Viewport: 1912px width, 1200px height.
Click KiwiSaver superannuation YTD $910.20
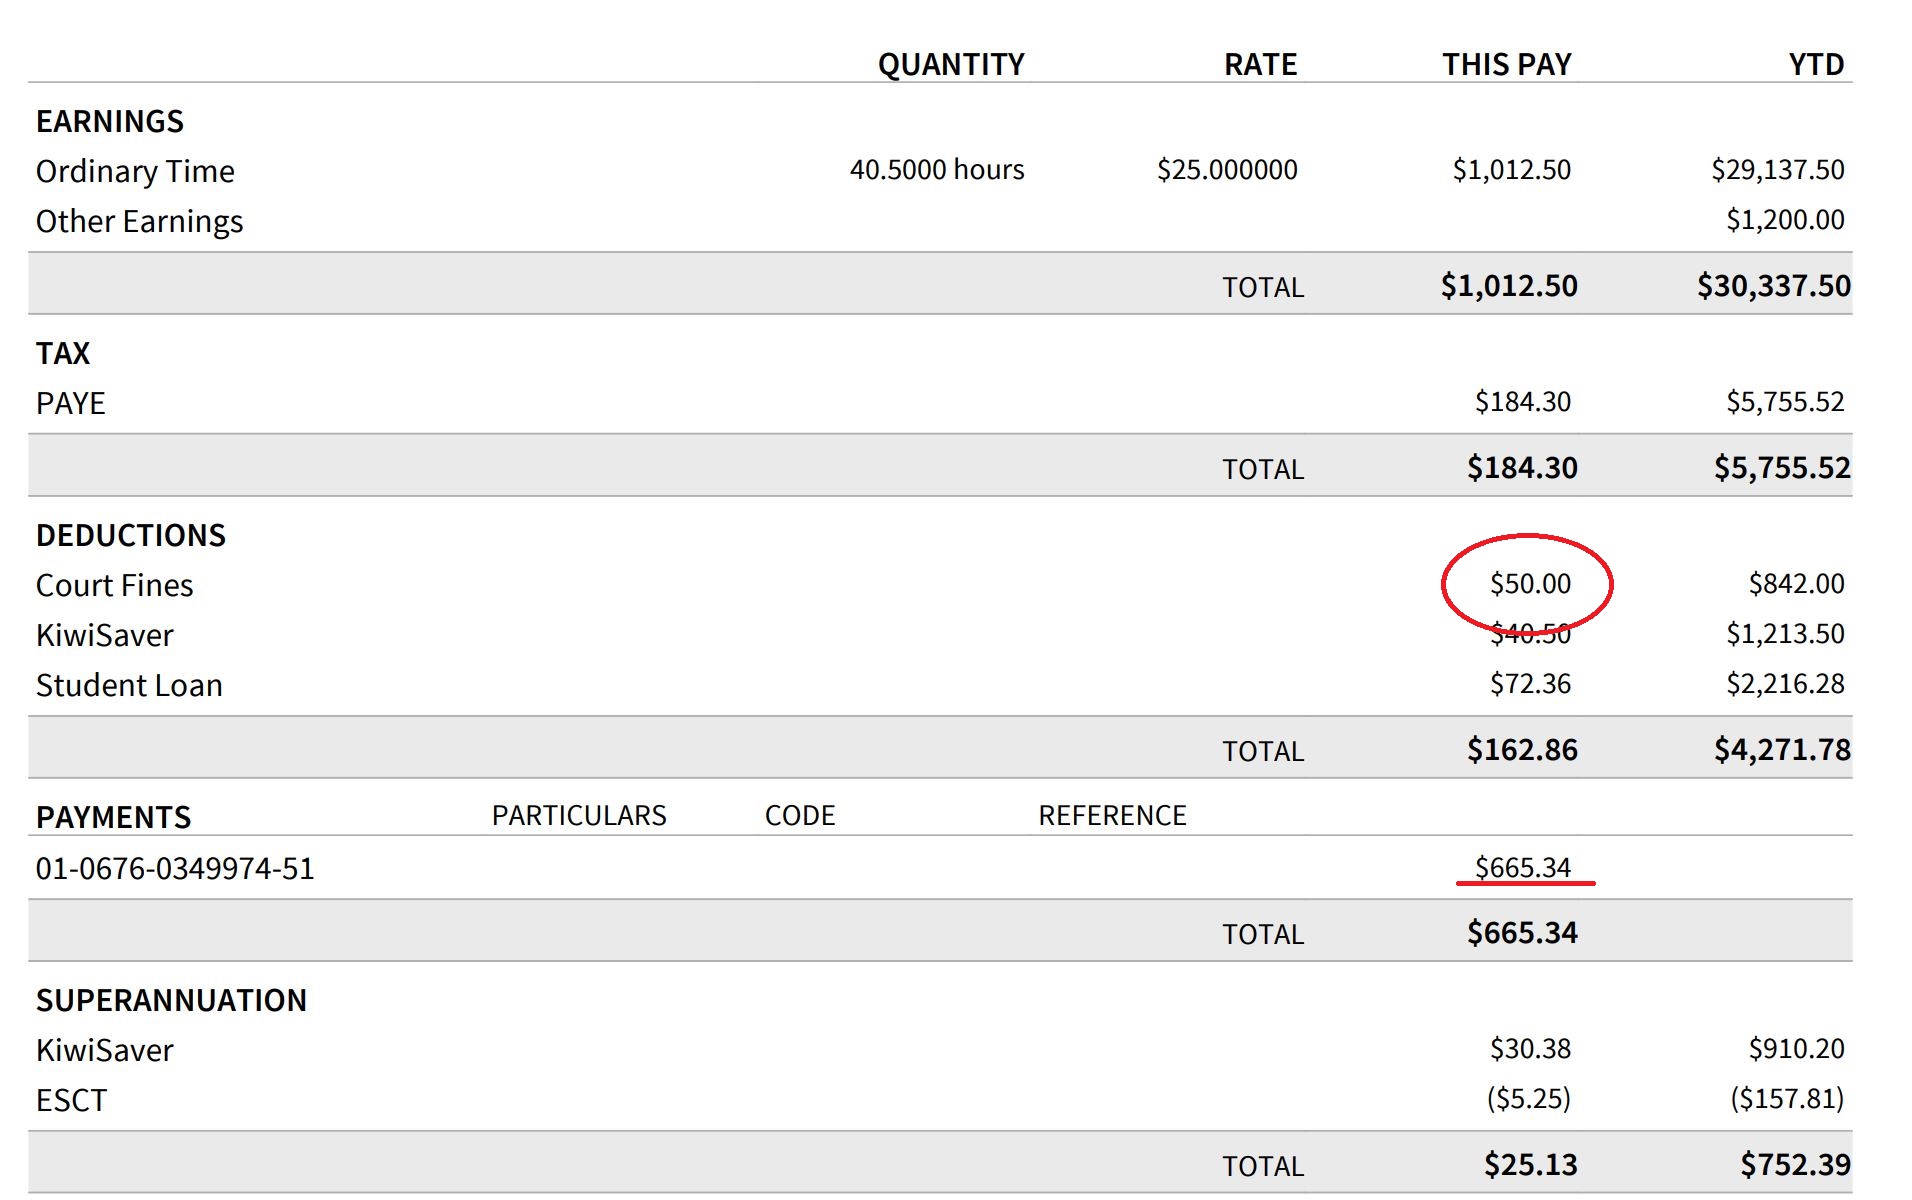click(x=1796, y=1048)
